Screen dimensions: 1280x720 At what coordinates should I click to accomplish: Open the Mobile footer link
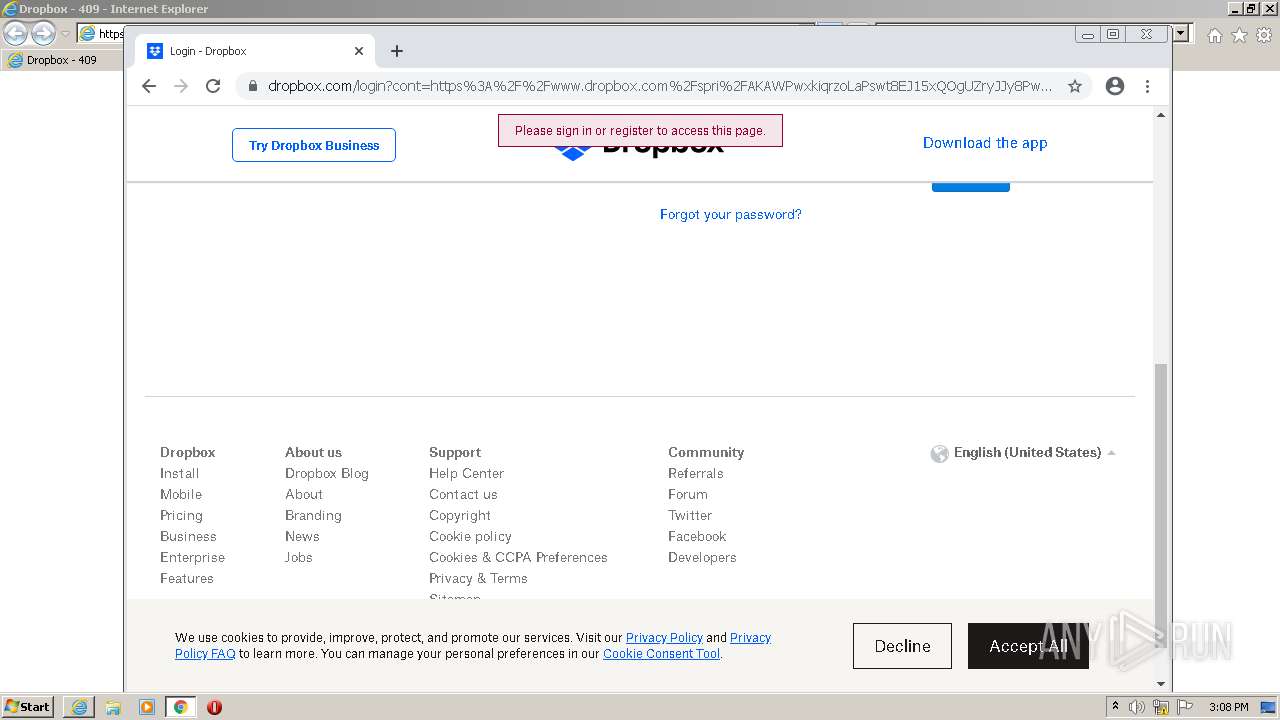181,495
